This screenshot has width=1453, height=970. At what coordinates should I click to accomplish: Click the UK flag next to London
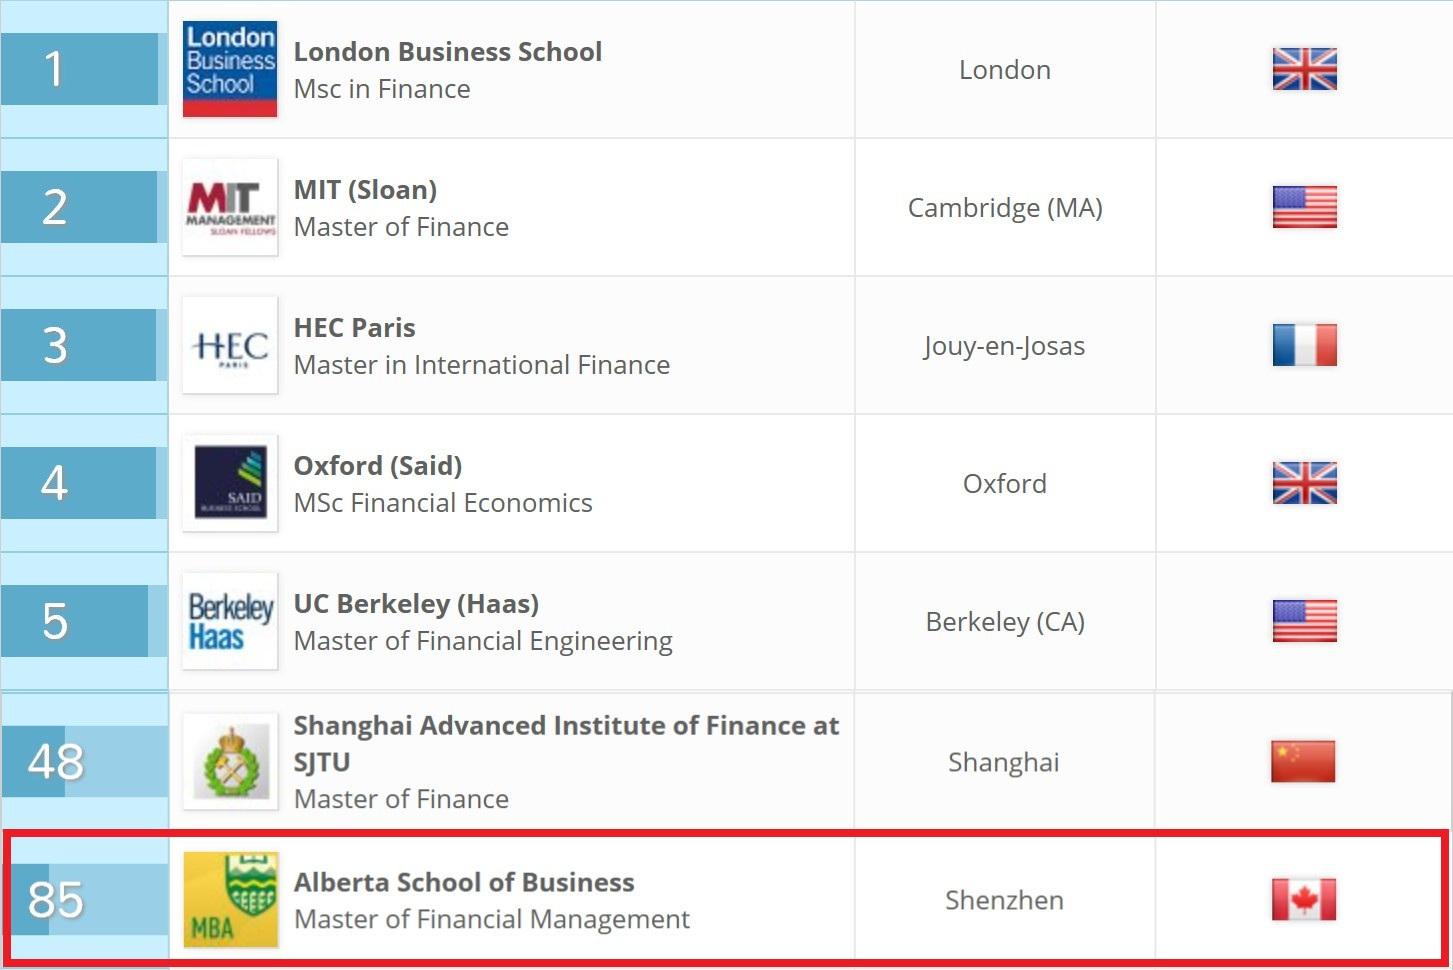[x=1304, y=69]
